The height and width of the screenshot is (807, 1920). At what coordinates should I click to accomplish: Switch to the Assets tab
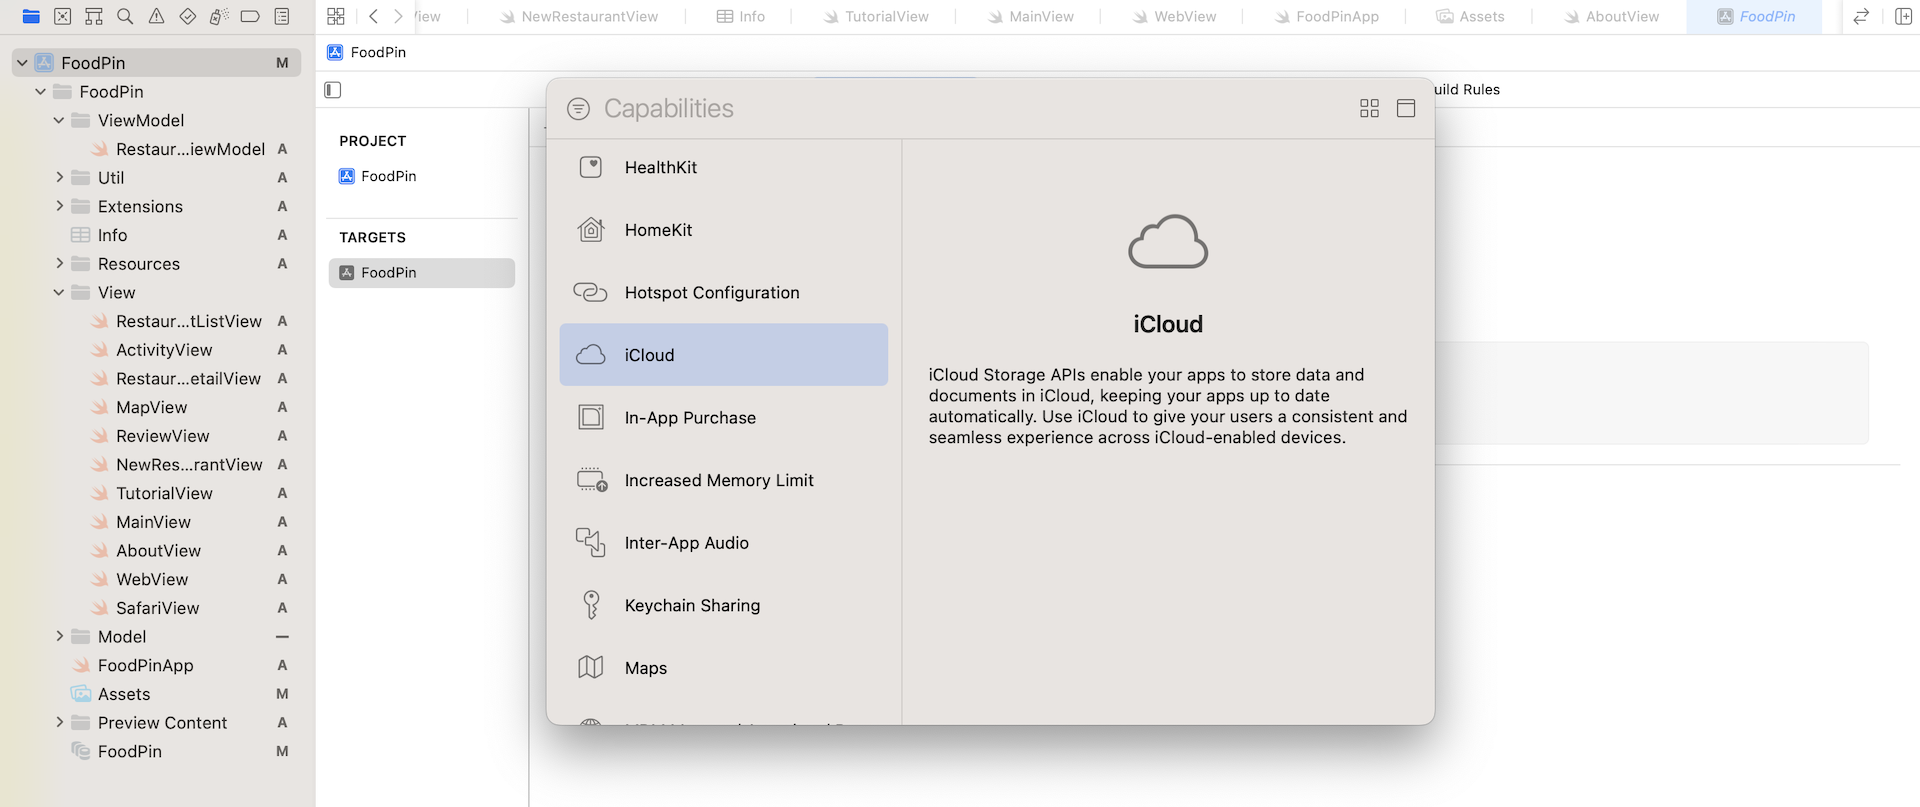pyautogui.click(x=1470, y=17)
